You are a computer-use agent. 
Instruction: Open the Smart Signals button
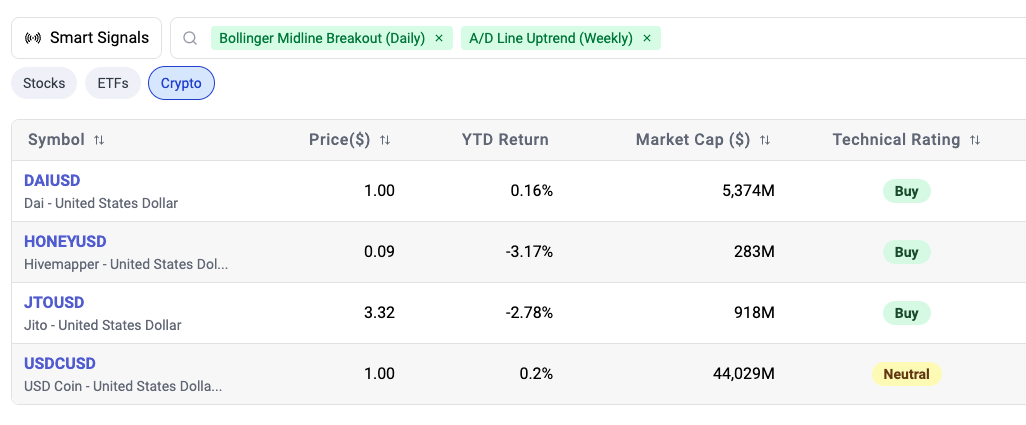[86, 38]
